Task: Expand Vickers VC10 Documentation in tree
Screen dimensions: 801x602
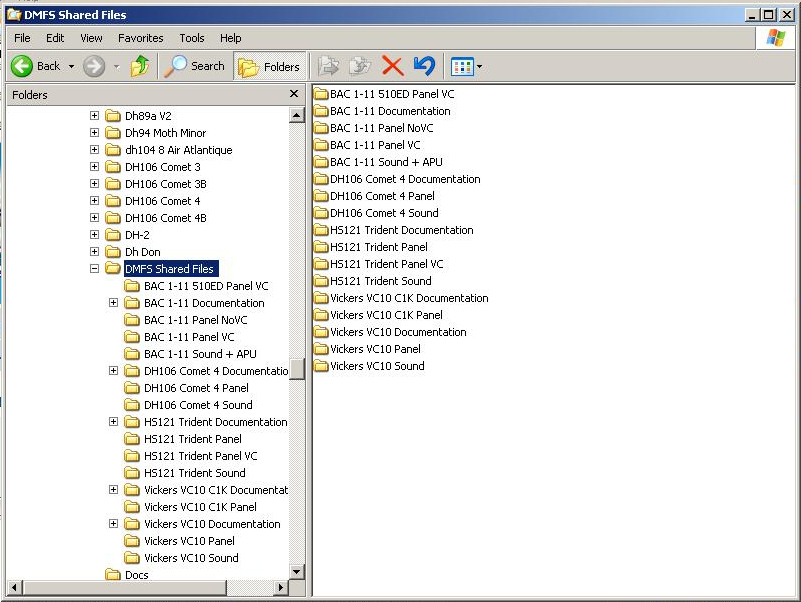Action: [113, 524]
